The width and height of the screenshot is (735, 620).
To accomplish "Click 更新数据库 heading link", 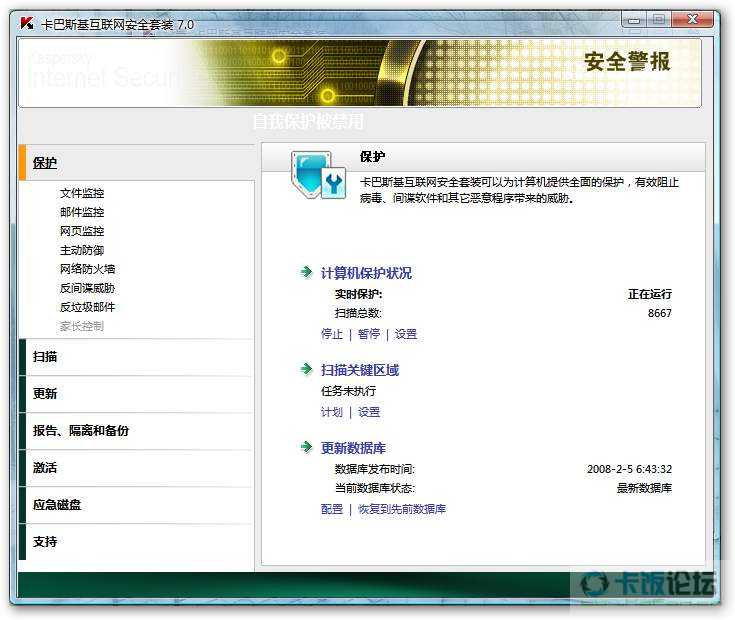I will (353, 448).
